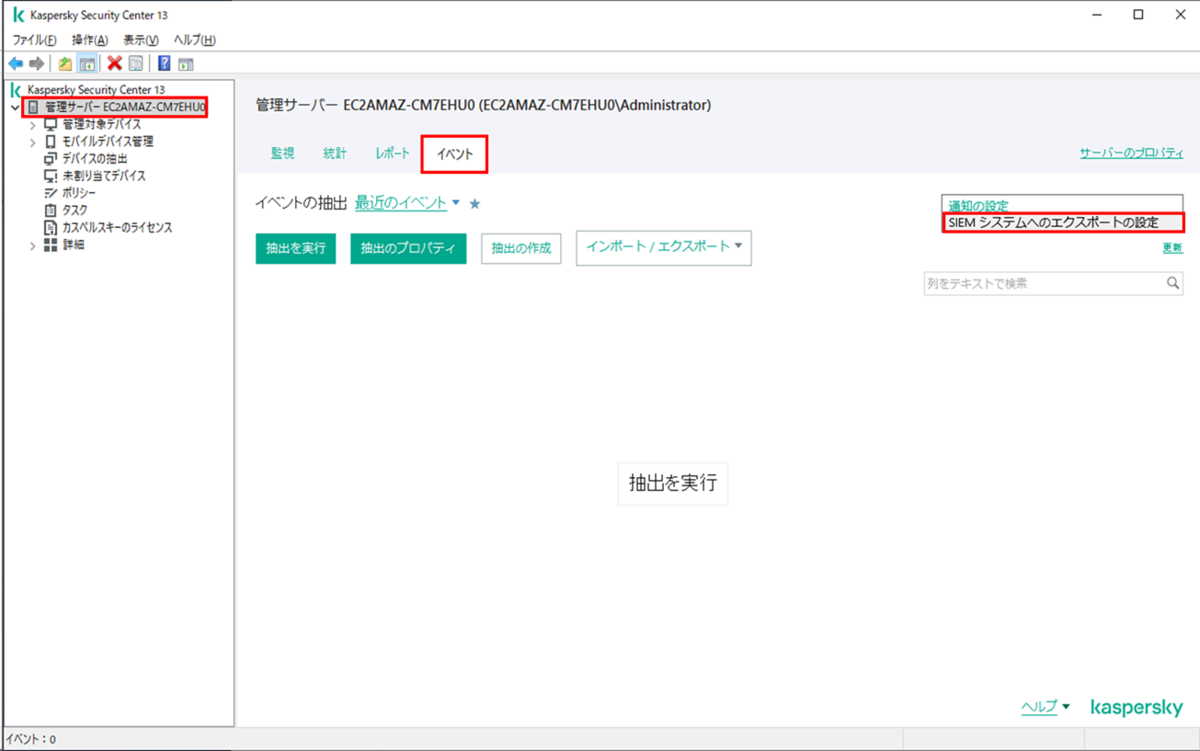Collapse the 管理サーバー EC2AMAZ-CM7EHU0 node
This screenshot has height=751, width=1200.
14,107
